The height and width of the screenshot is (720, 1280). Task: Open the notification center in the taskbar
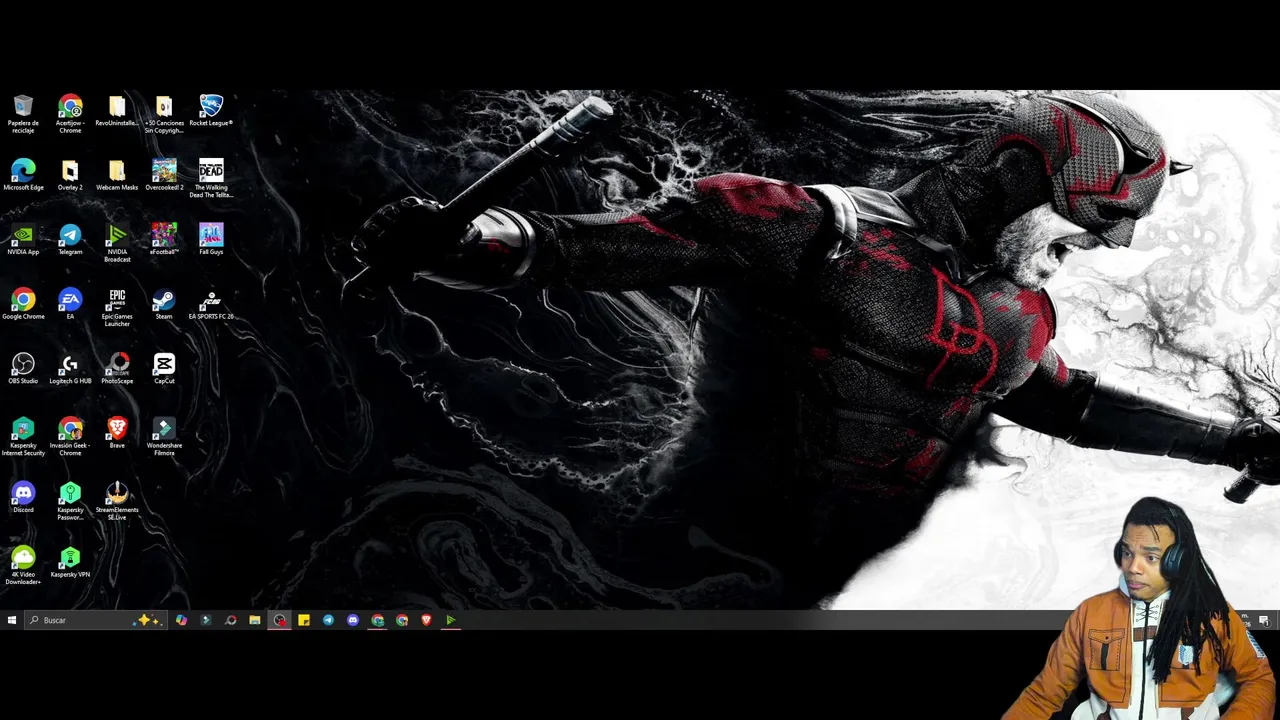(1264, 620)
